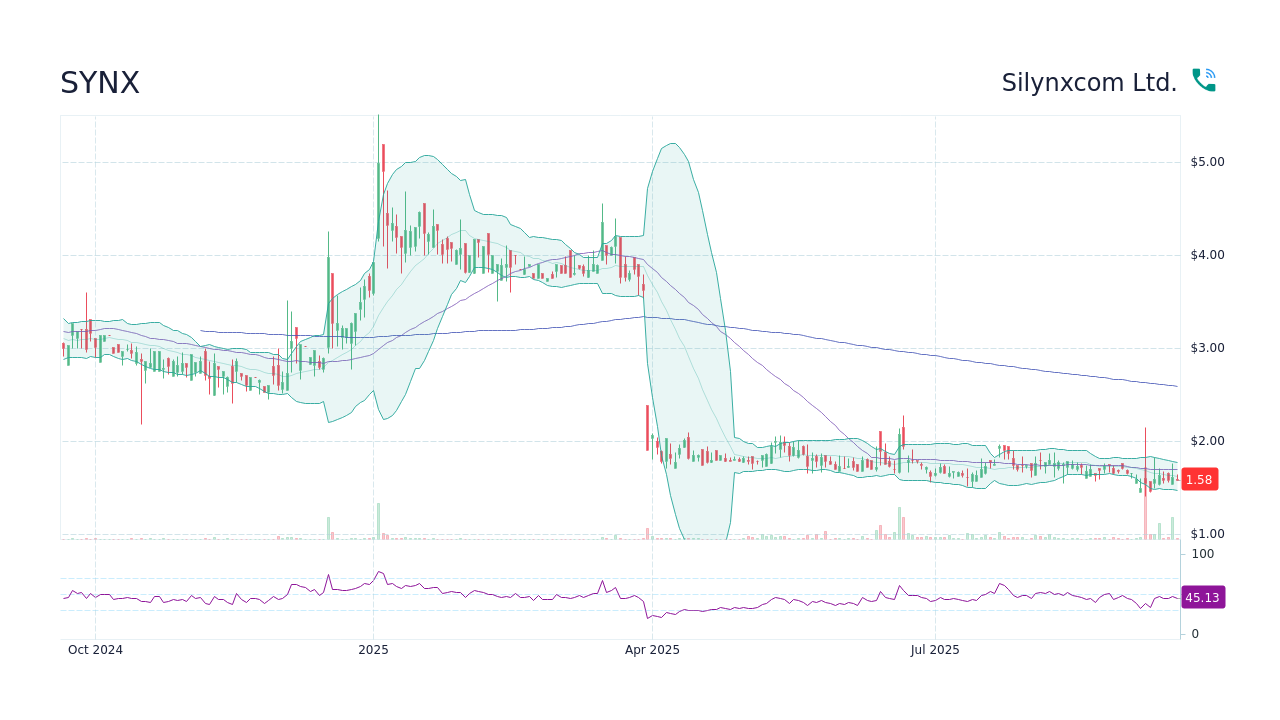Viewport: 1280px width, 720px height.
Task: Click the SYNX ticker symbol heading
Action: [100, 82]
